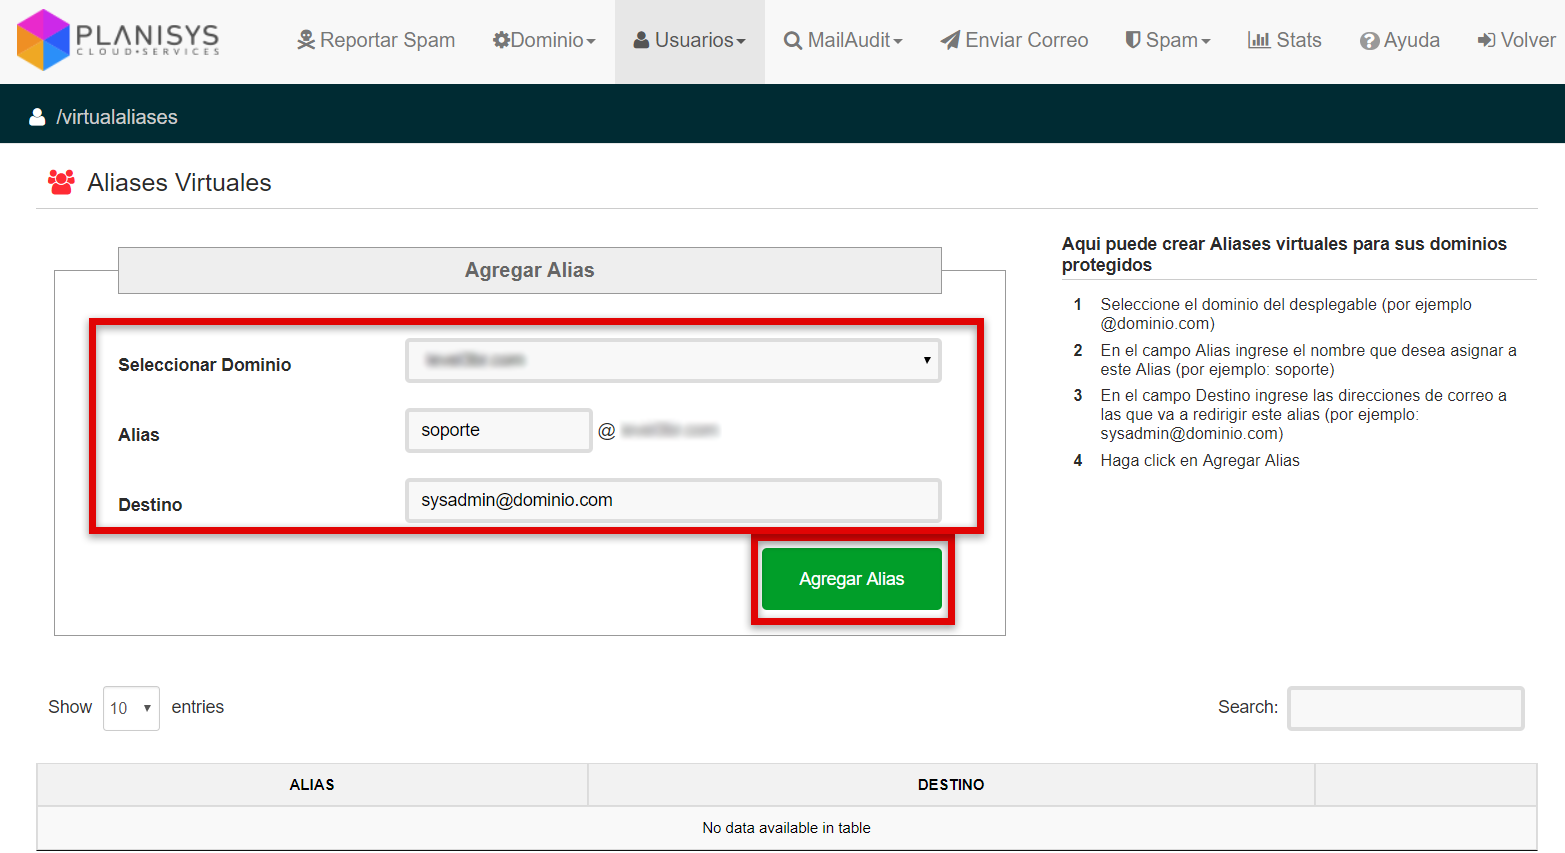The image size is (1565, 853).
Task: Click the question mark Ayuda icon
Action: 1369,41
